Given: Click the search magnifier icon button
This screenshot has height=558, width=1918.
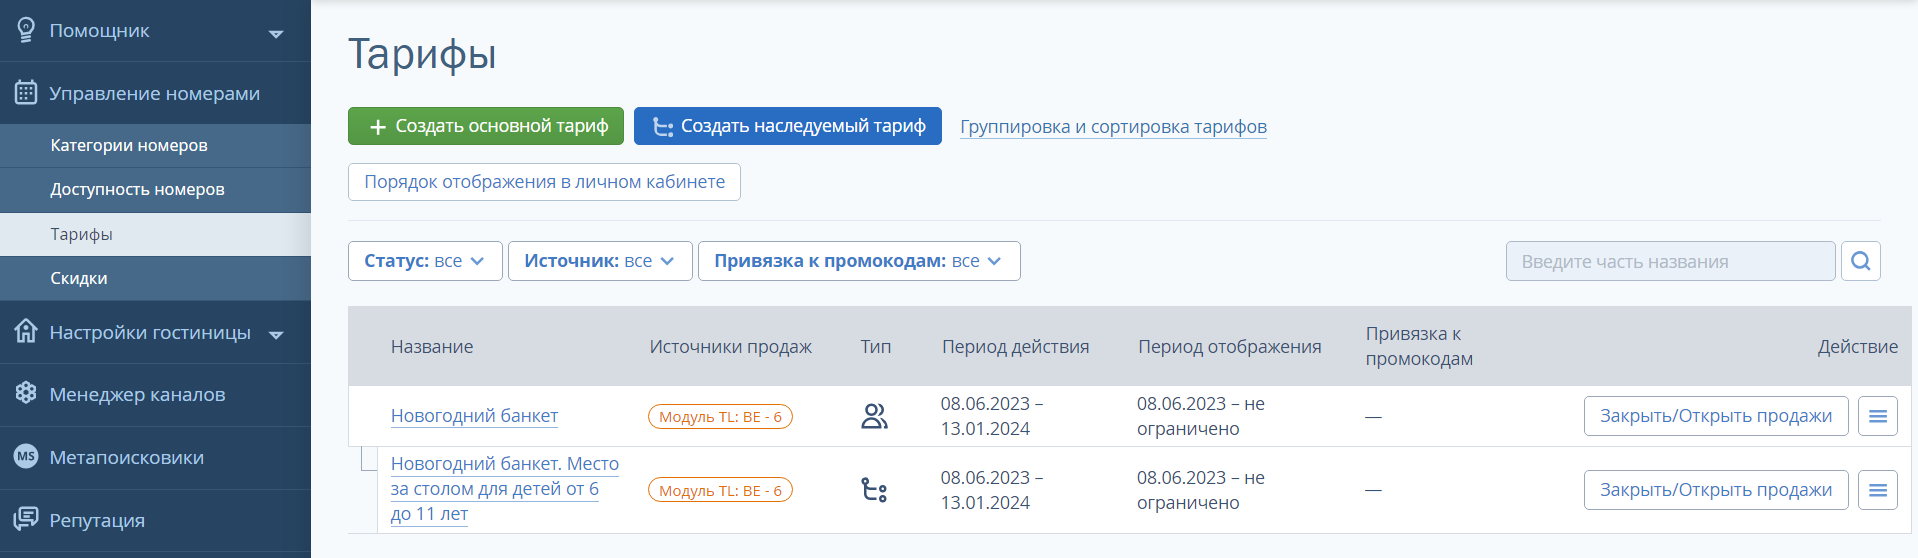Looking at the screenshot, I should pyautogui.click(x=1860, y=261).
